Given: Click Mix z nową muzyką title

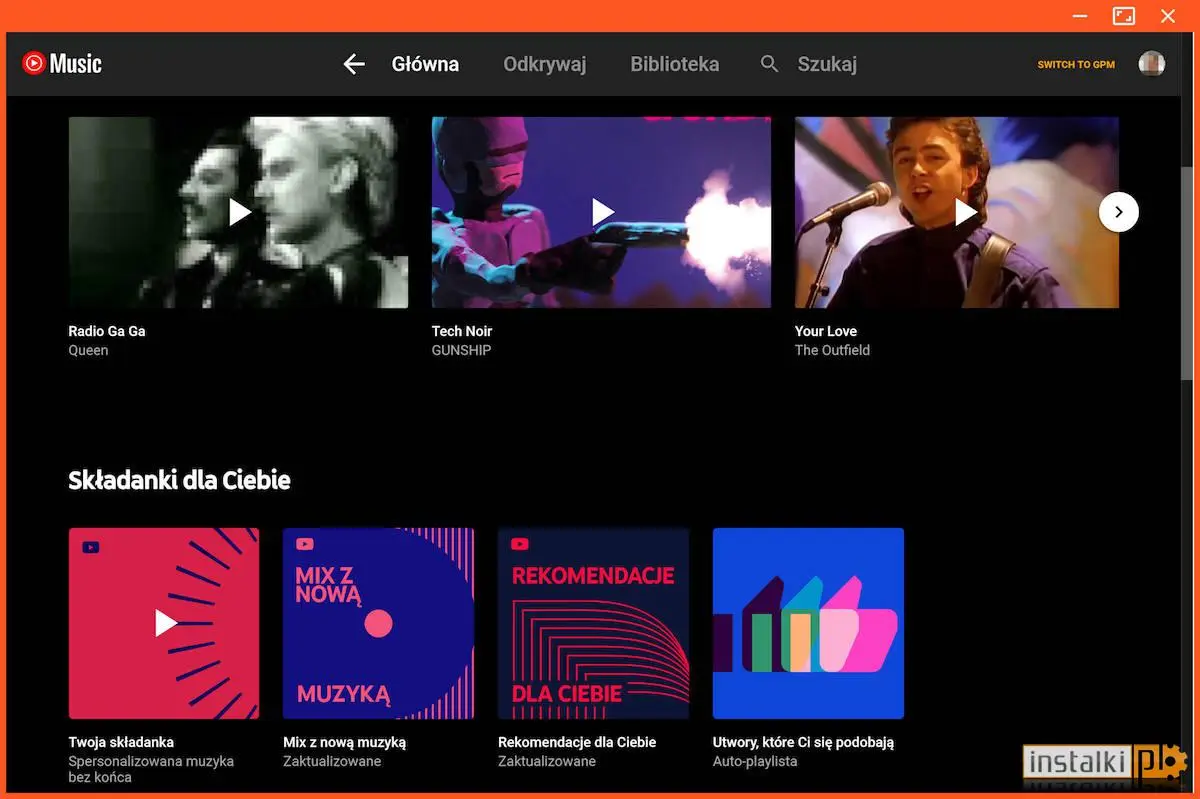Looking at the screenshot, I should (x=345, y=742).
